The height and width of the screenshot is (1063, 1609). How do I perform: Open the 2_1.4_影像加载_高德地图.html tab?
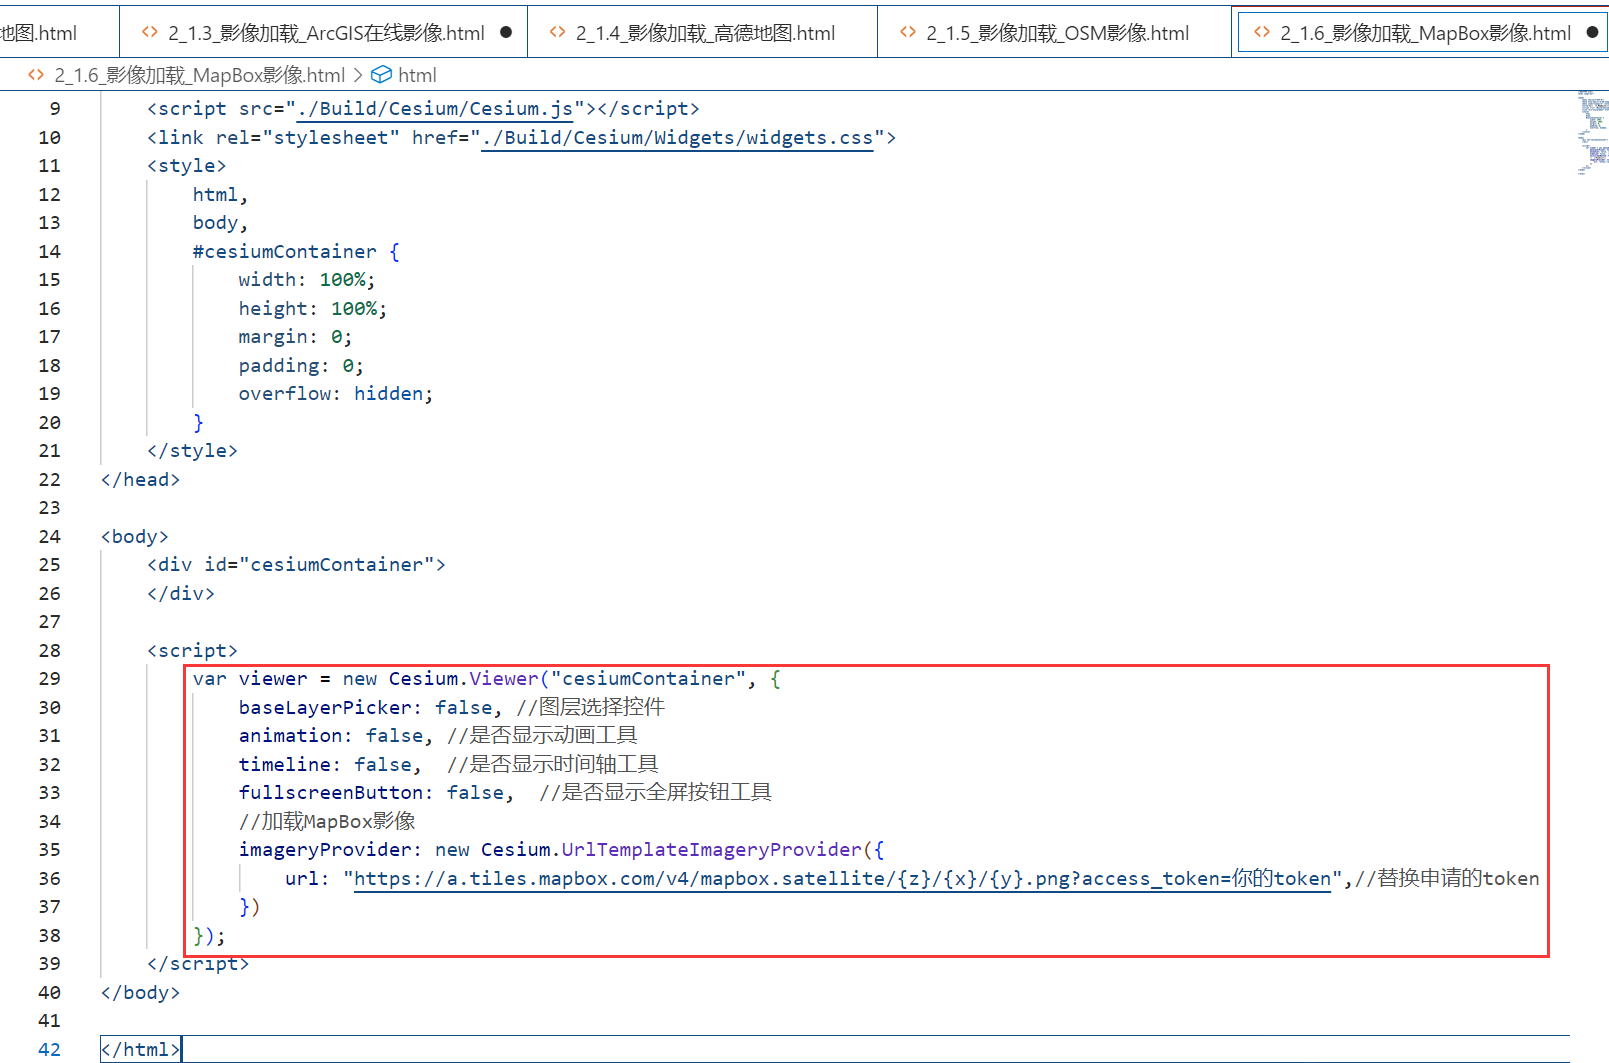pos(702,33)
